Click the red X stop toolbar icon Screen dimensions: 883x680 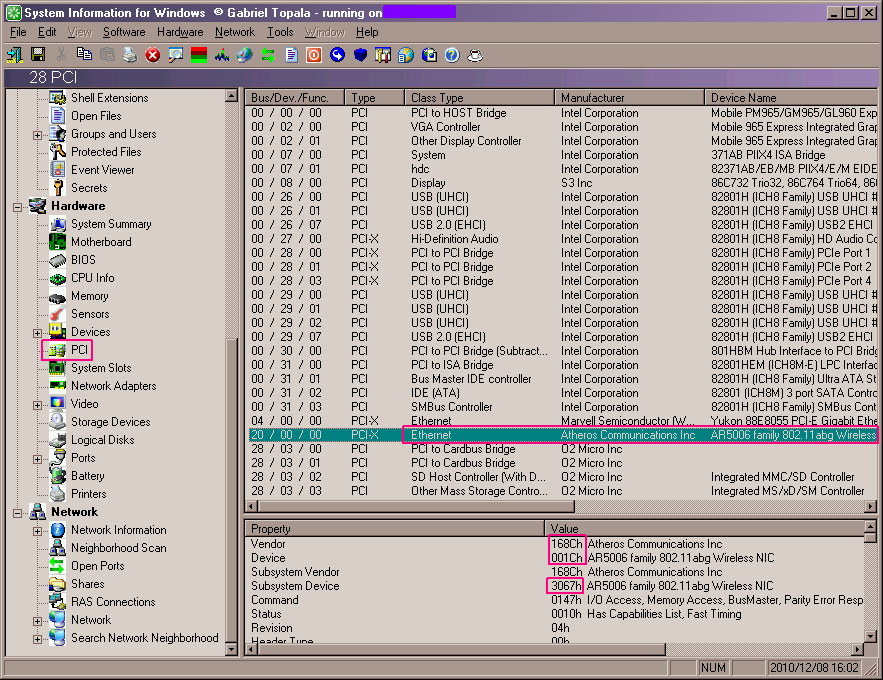point(152,55)
